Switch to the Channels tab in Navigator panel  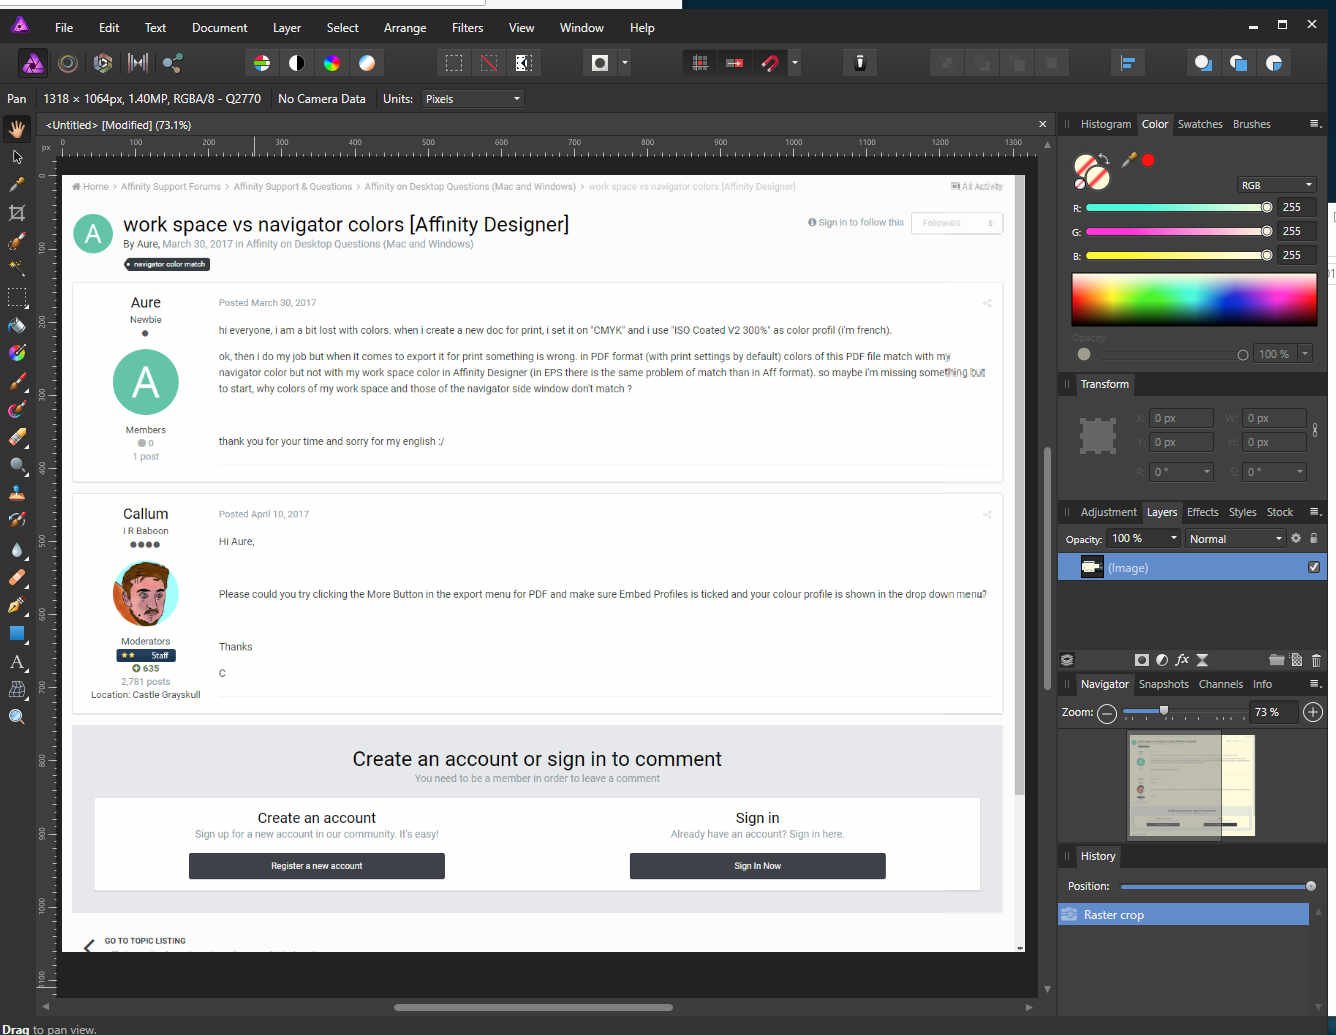1221,684
